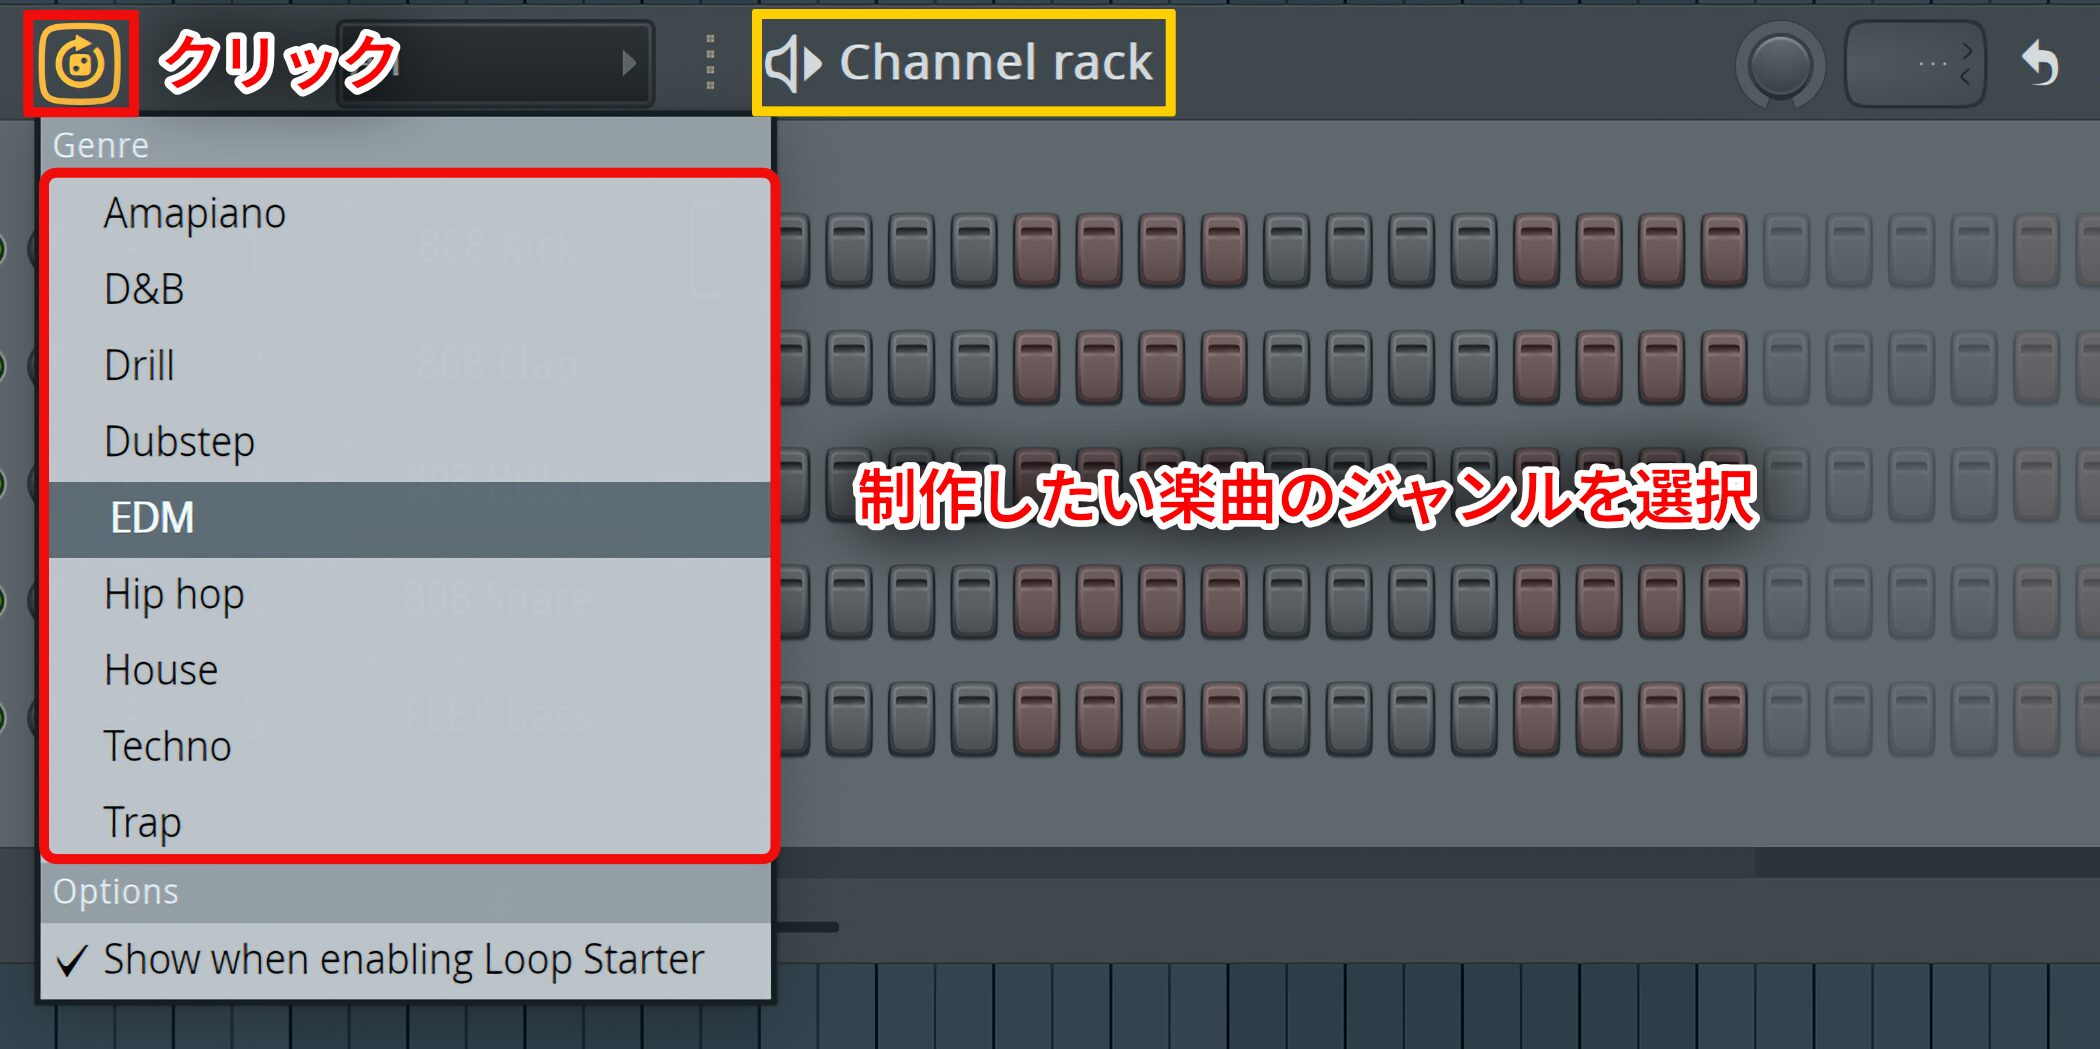Toggle Show when enabling Loop Starter

(406, 960)
